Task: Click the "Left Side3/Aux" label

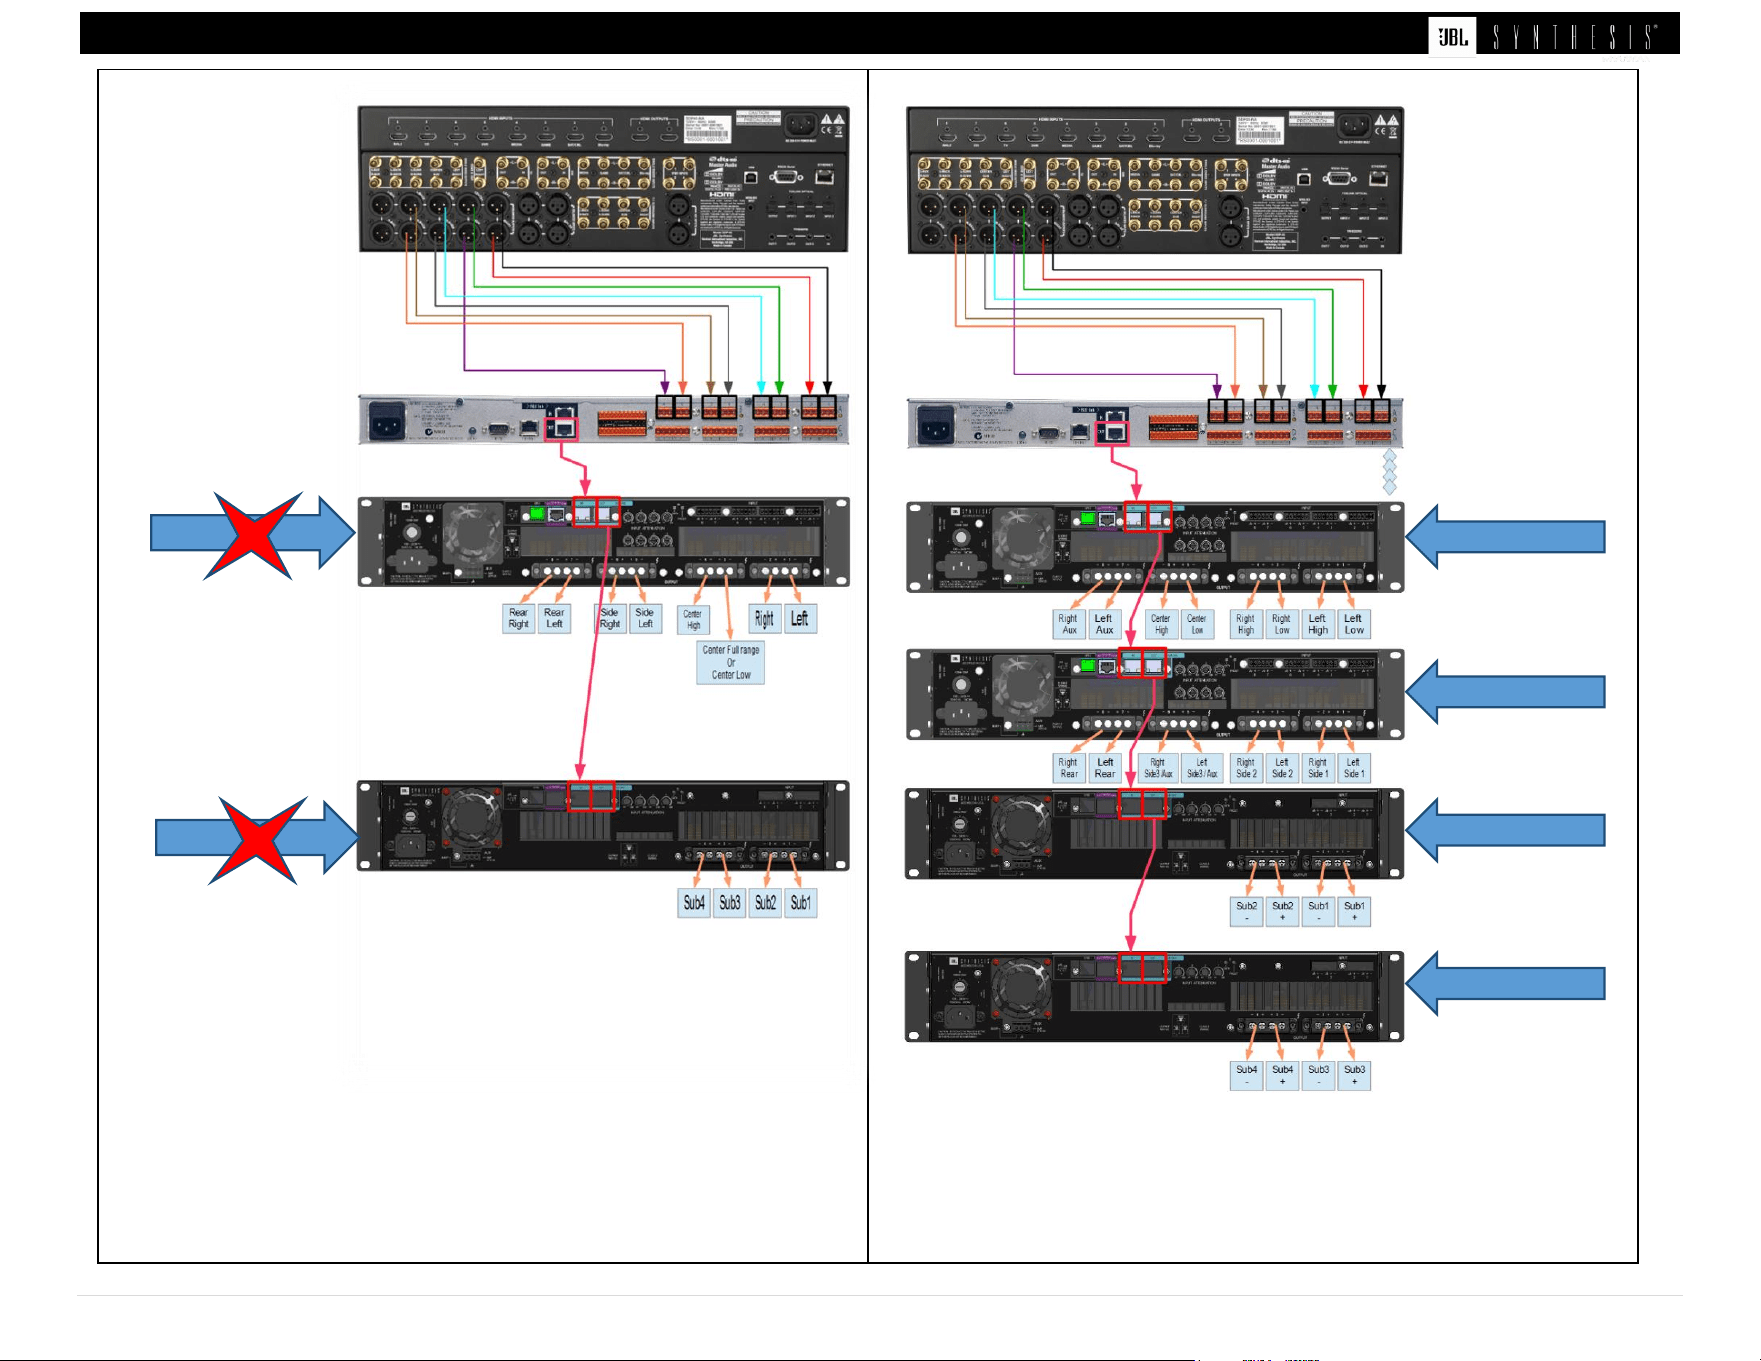Action: pyautogui.click(x=1202, y=768)
